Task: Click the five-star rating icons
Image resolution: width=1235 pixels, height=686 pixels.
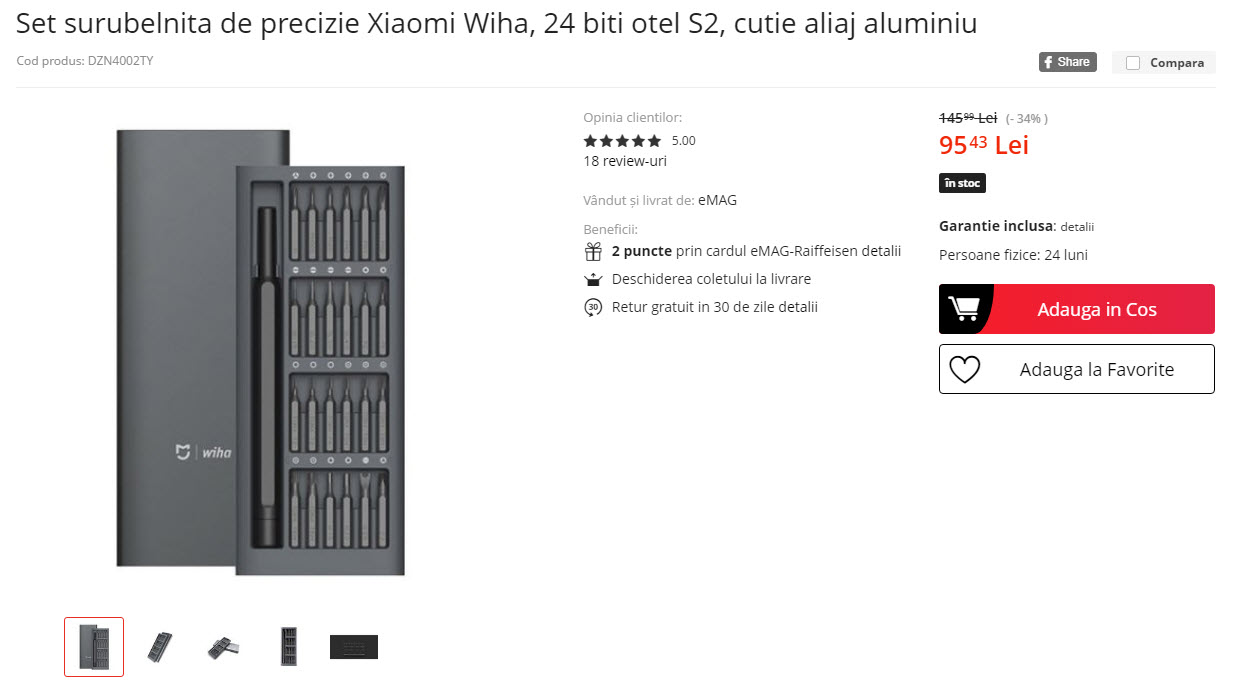Action: 622,141
